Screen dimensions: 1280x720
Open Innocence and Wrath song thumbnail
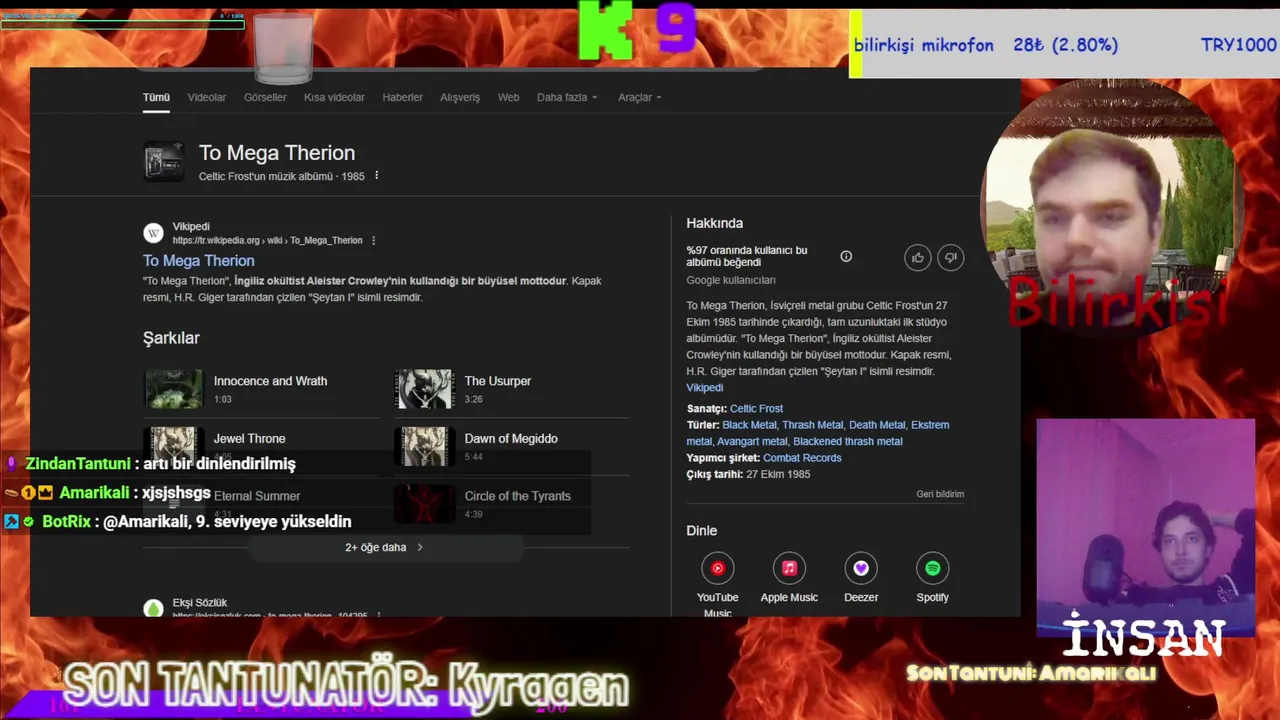[173, 389]
